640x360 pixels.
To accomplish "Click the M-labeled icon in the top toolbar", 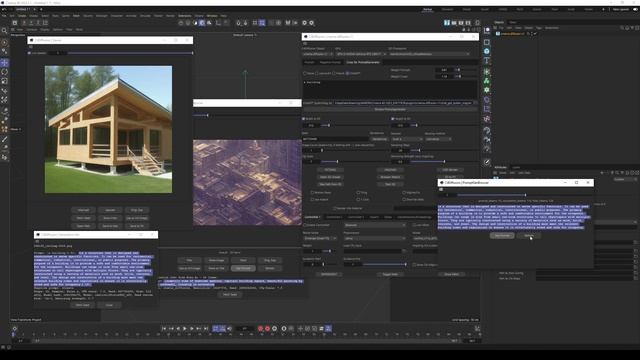I will click(288, 23).
